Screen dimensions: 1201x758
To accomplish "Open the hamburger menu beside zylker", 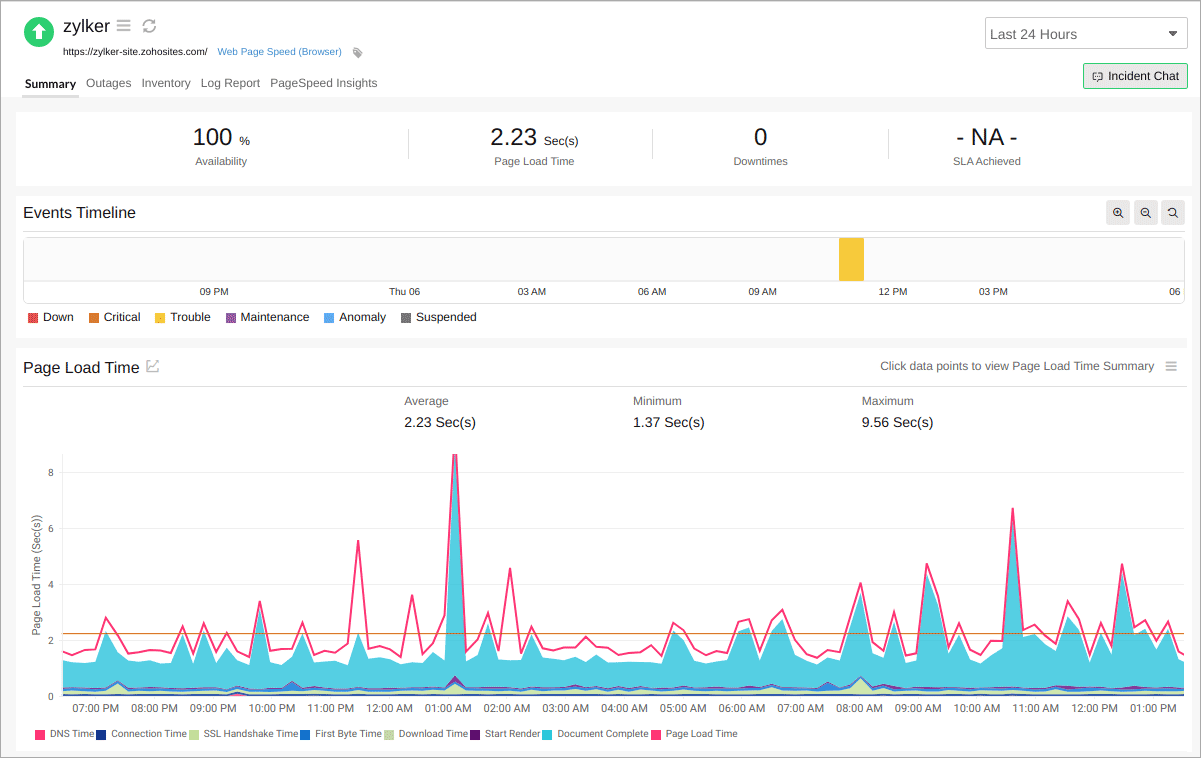I will 124,26.
